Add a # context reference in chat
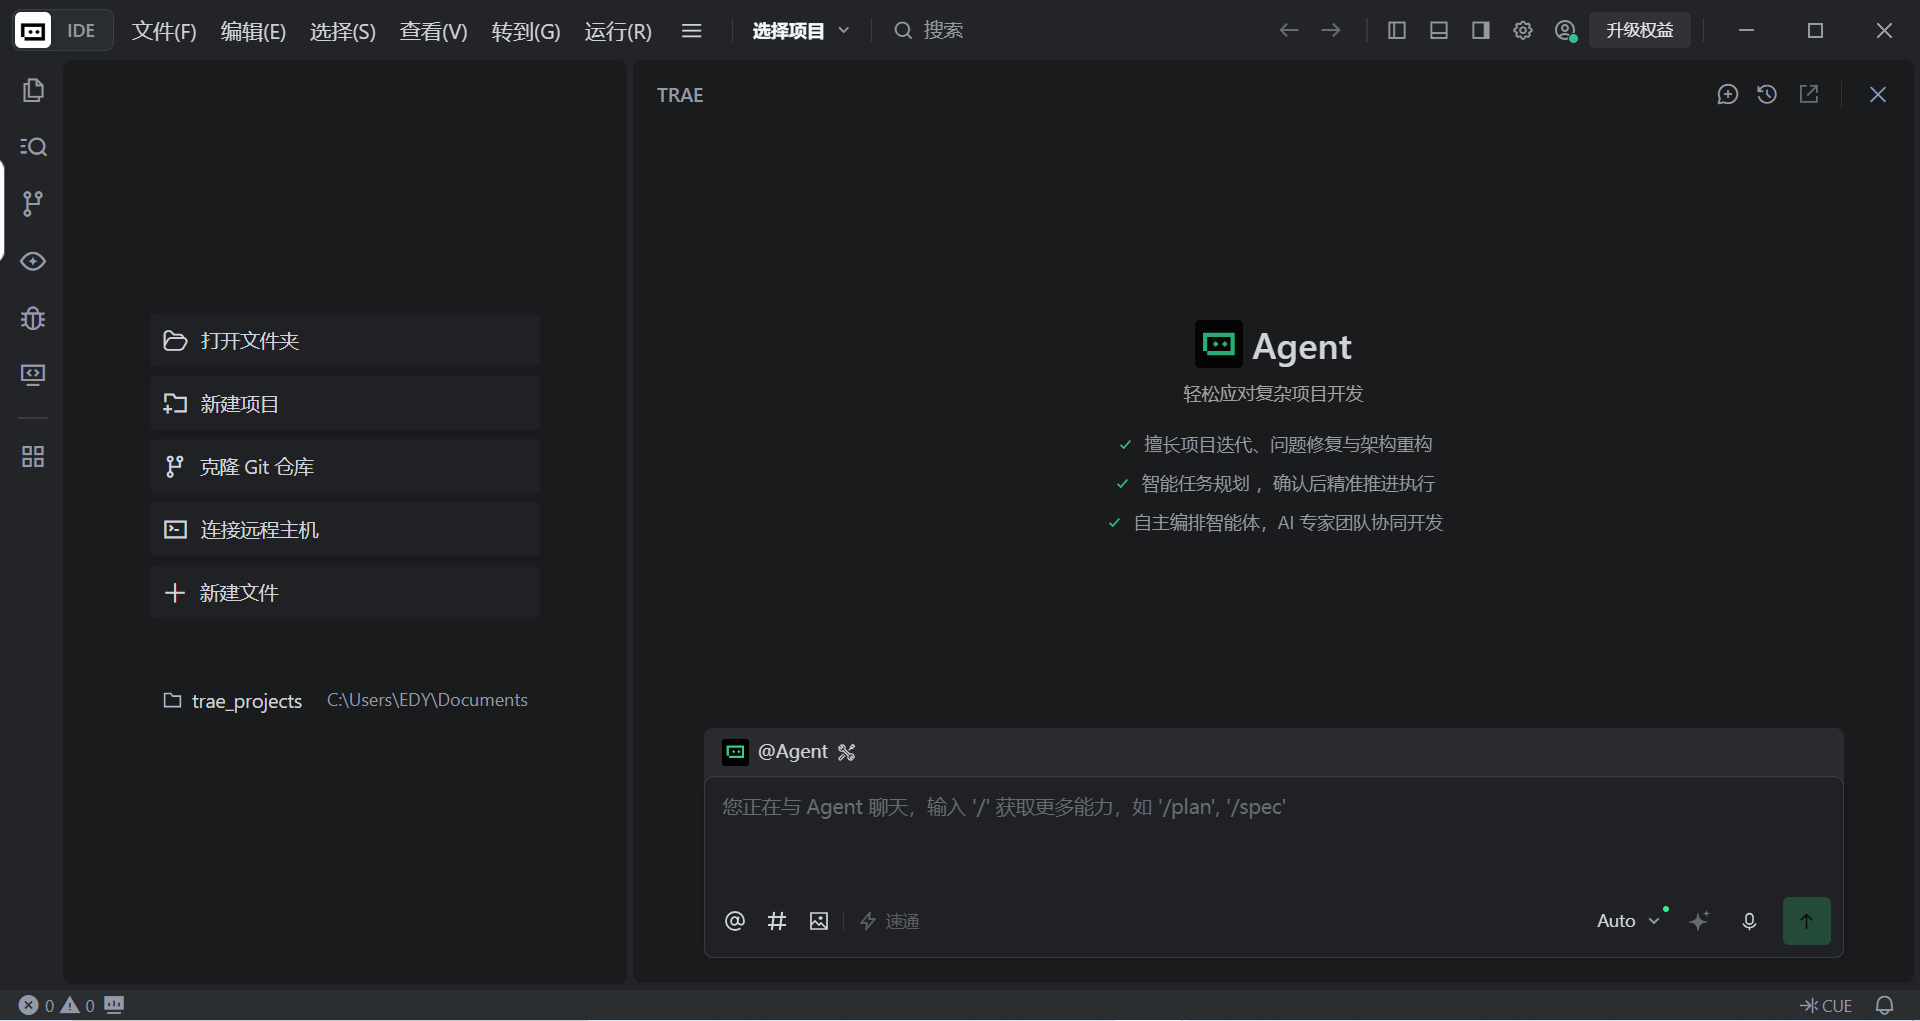The image size is (1920, 1021). [x=777, y=921]
